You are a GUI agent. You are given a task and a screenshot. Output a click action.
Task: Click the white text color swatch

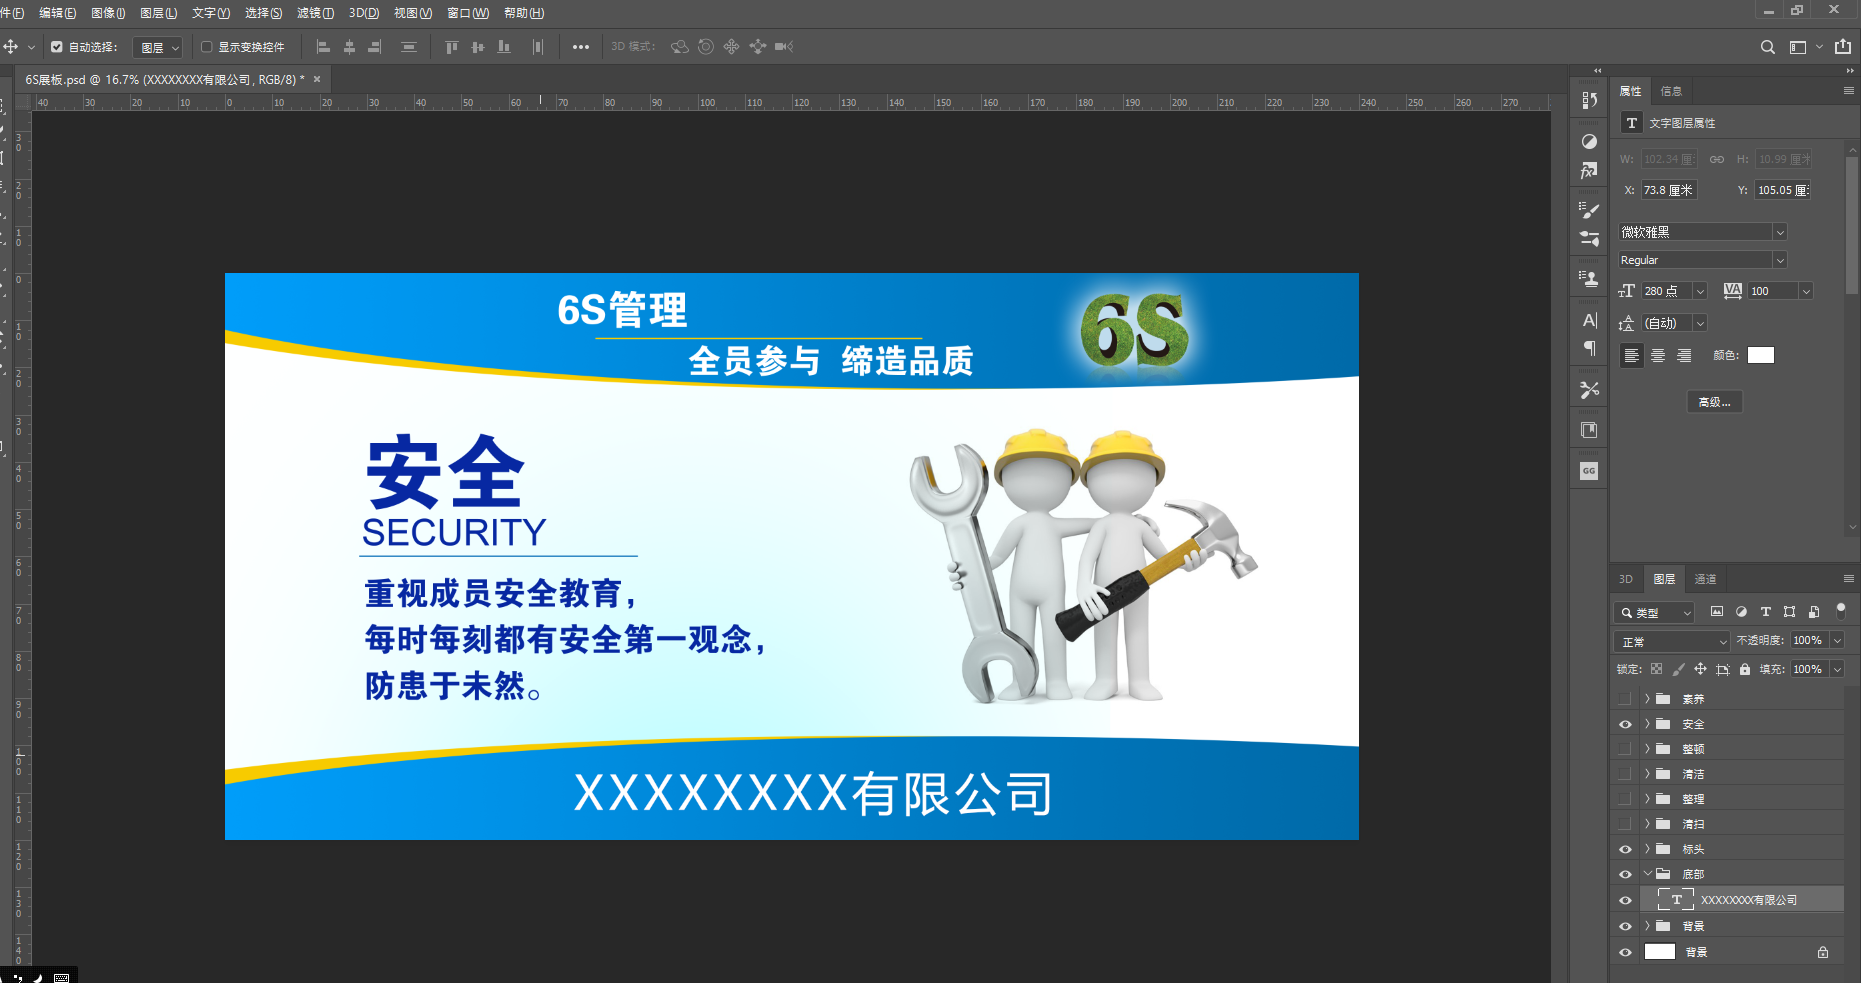click(x=1760, y=355)
